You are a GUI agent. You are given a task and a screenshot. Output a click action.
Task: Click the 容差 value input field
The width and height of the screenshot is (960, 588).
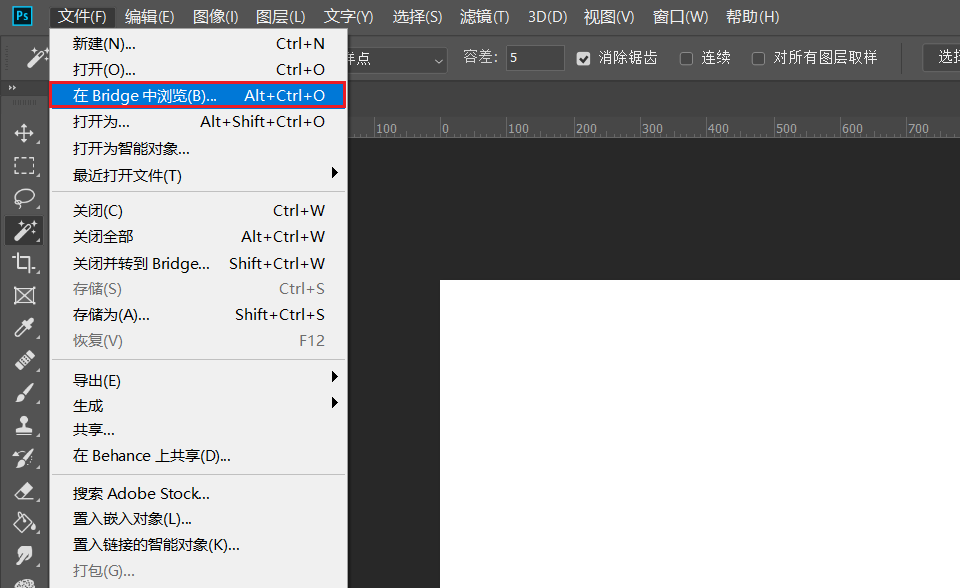pos(535,57)
